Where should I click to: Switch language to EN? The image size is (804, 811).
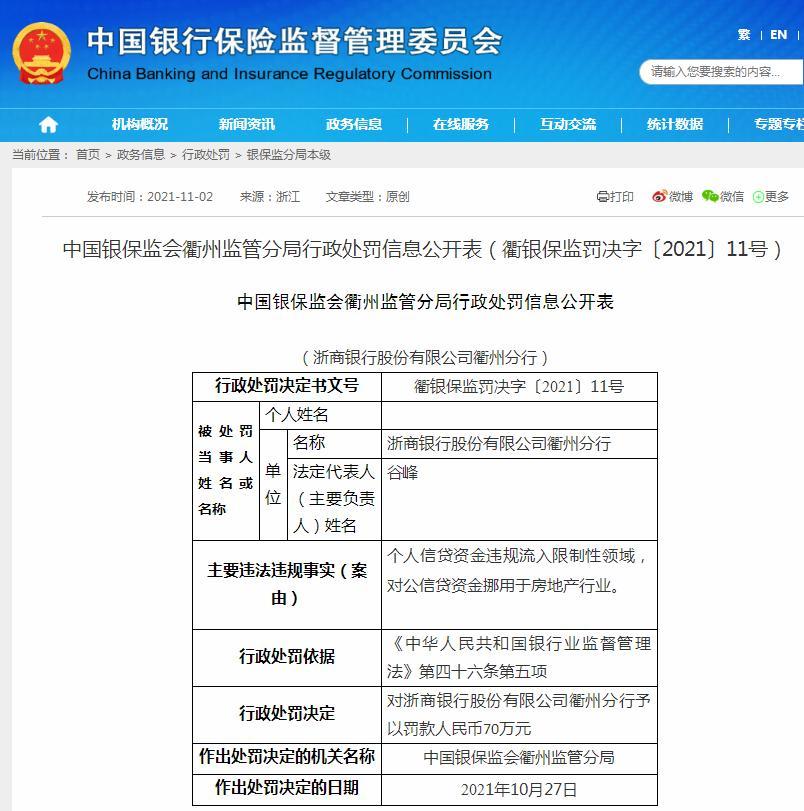[x=779, y=35]
